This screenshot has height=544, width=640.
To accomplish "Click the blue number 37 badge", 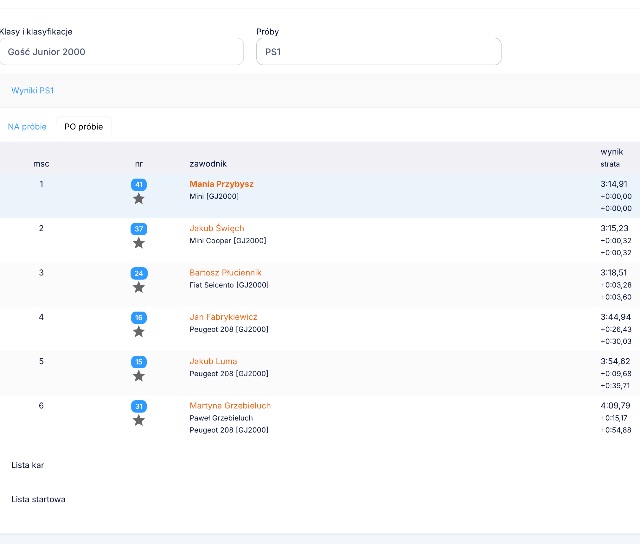I will 139,229.
